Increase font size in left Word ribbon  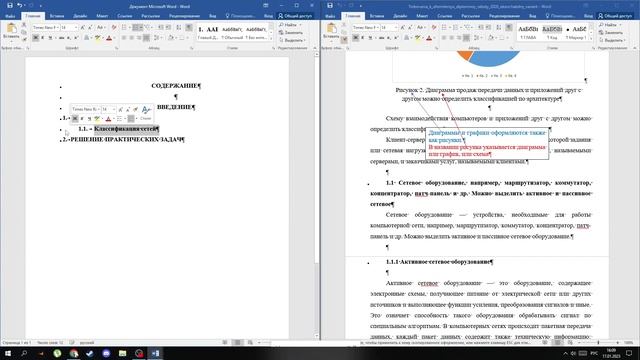[x=83, y=27]
